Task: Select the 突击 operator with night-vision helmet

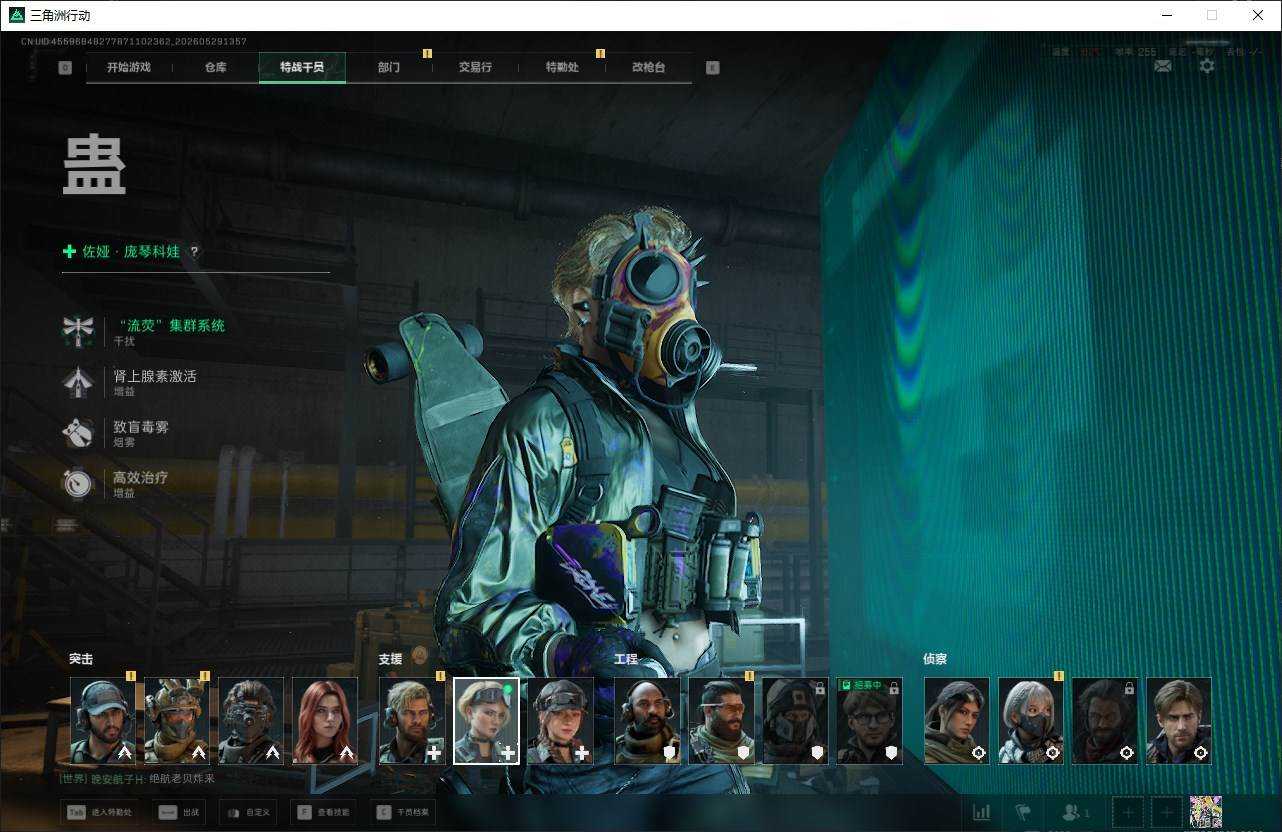Action: [251, 721]
